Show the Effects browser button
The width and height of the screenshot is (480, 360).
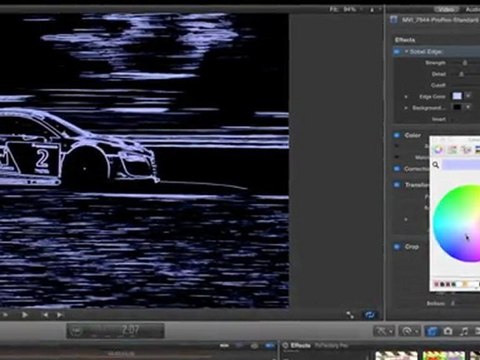[x=432, y=331]
